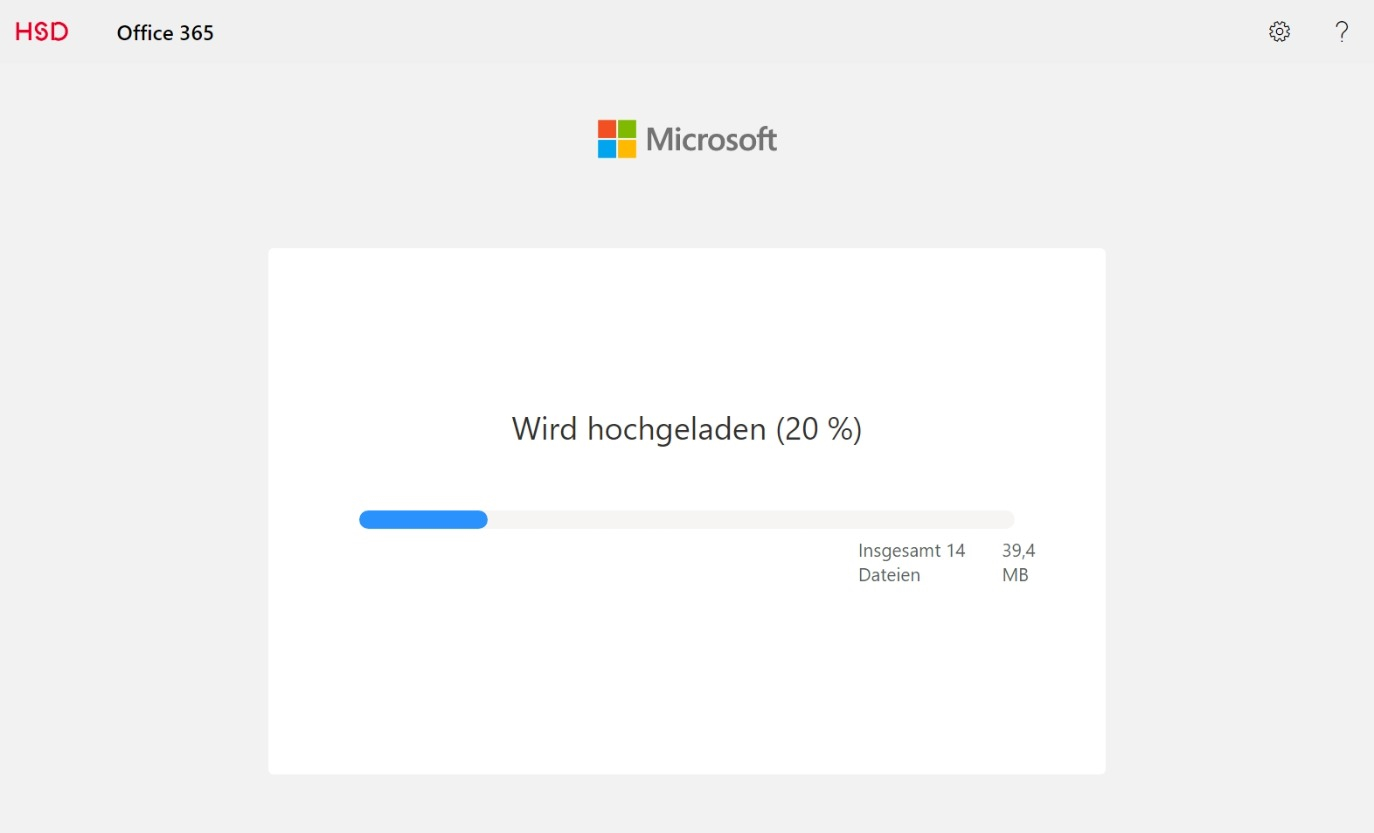Screen dimensions: 1374x833
Task: Click the 'MB' unit label
Action: point(1015,576)
